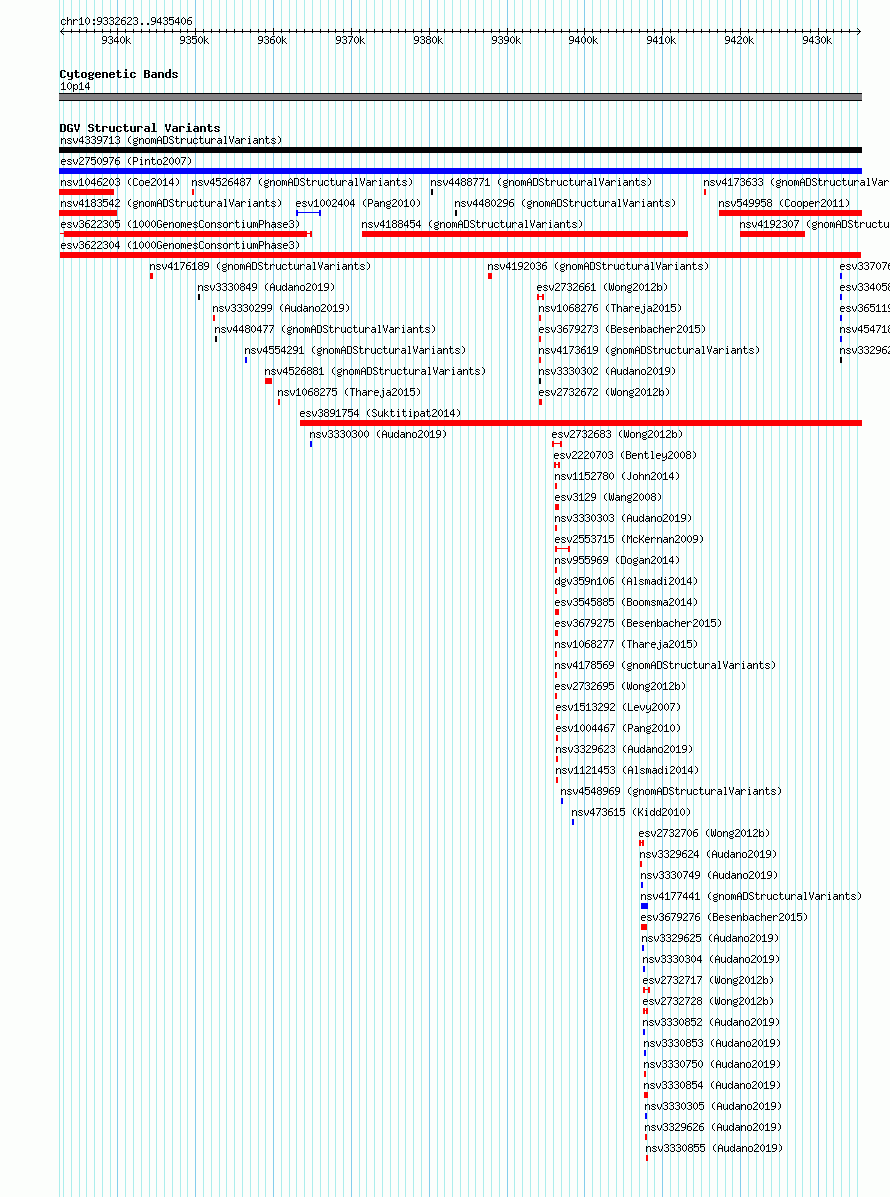The image size is (890, 1197).
Task: Open esv3679276 (Besenbacher2015) variant label
Action: [724, 917]
